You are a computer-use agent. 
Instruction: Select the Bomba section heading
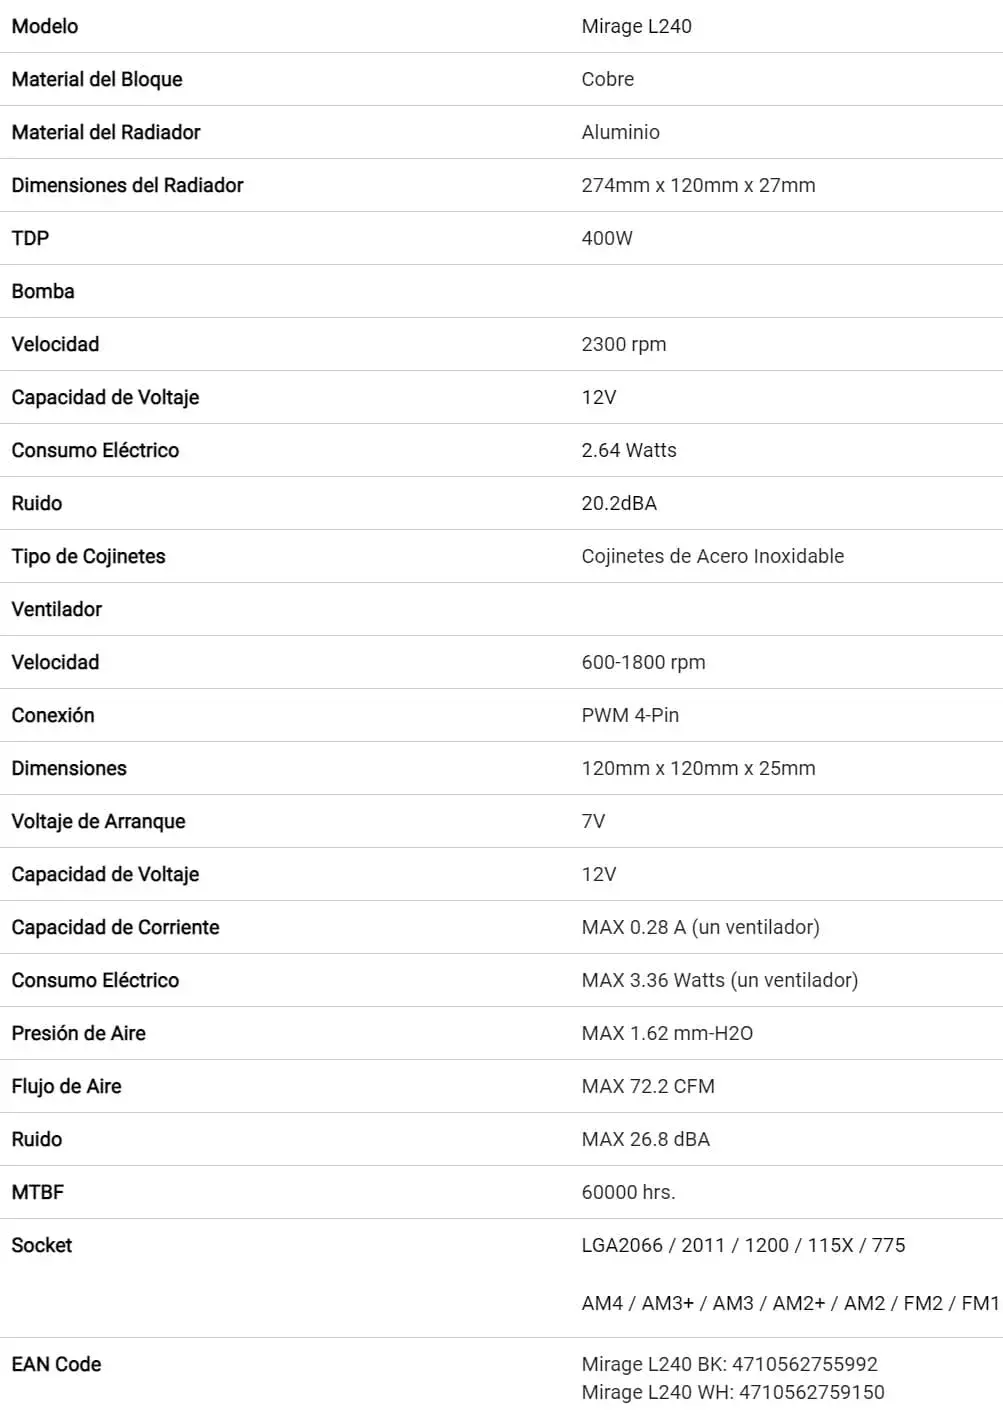coord(43,292)
